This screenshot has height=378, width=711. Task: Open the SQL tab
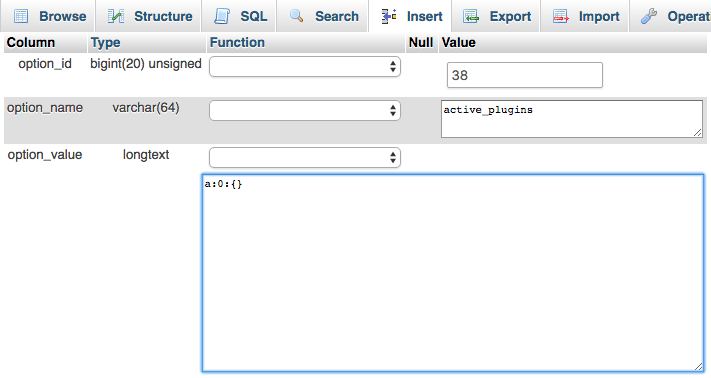(x=239, y=16)
